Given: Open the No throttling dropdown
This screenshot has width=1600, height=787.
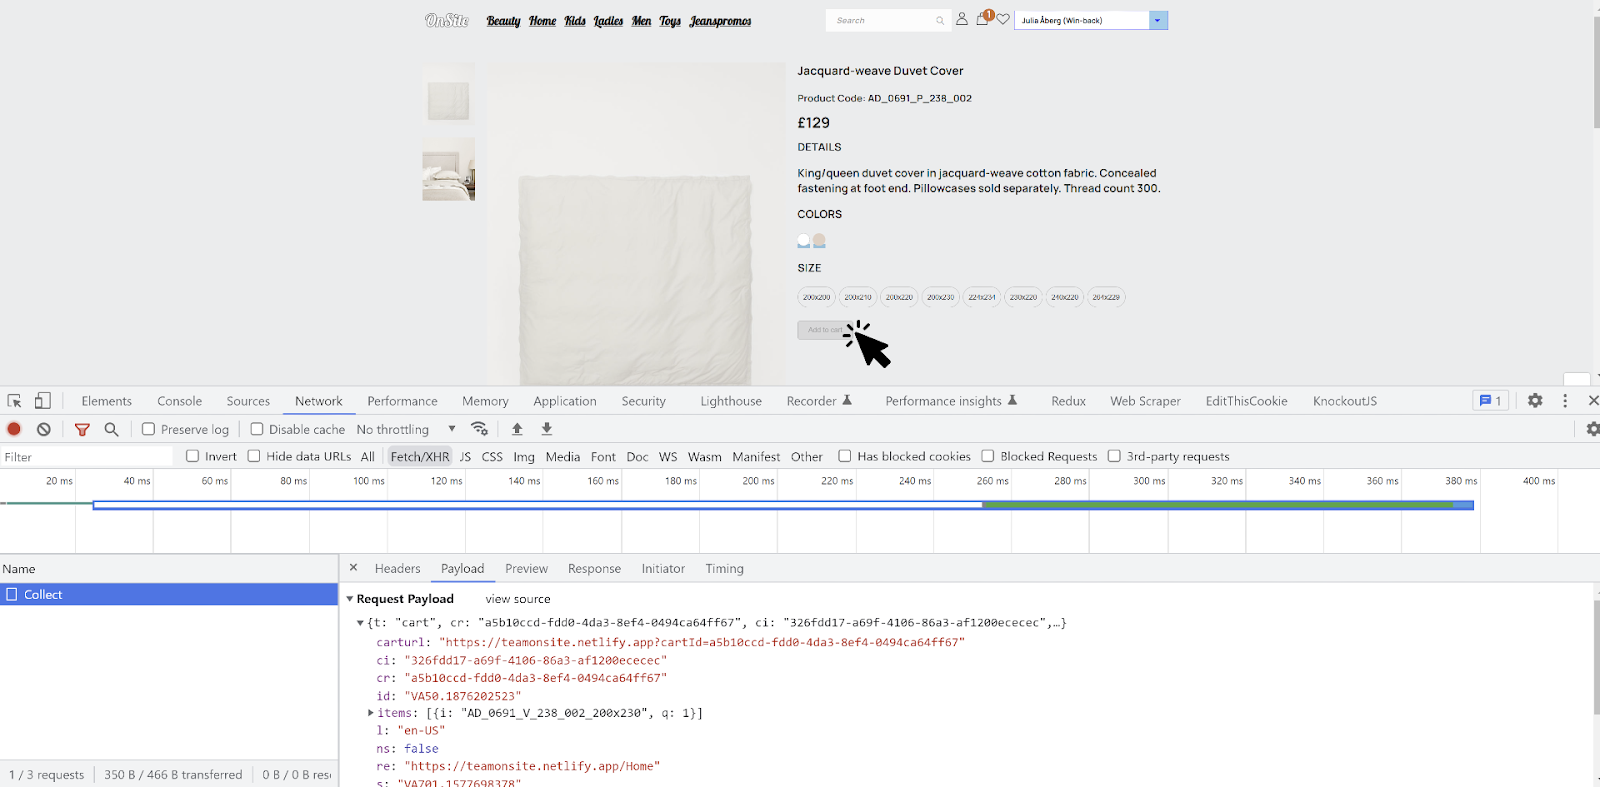Looking at the screenshot, I should point(406,429).
